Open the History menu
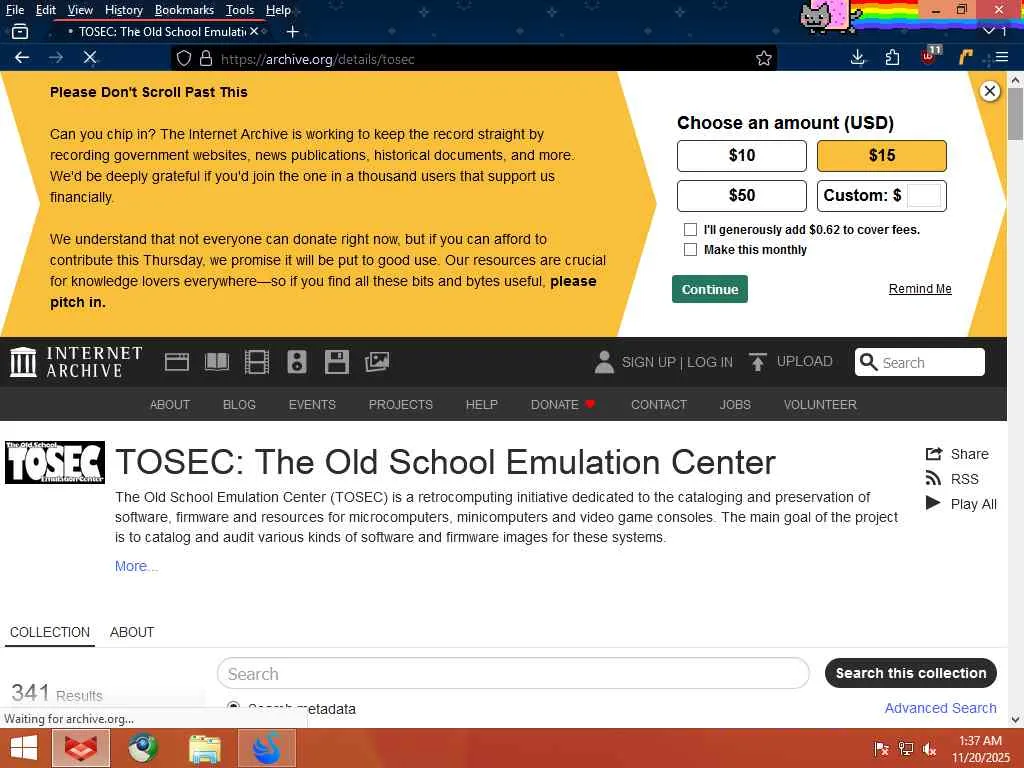This screenshot has width=1024, height=768. tap(123, 10)
